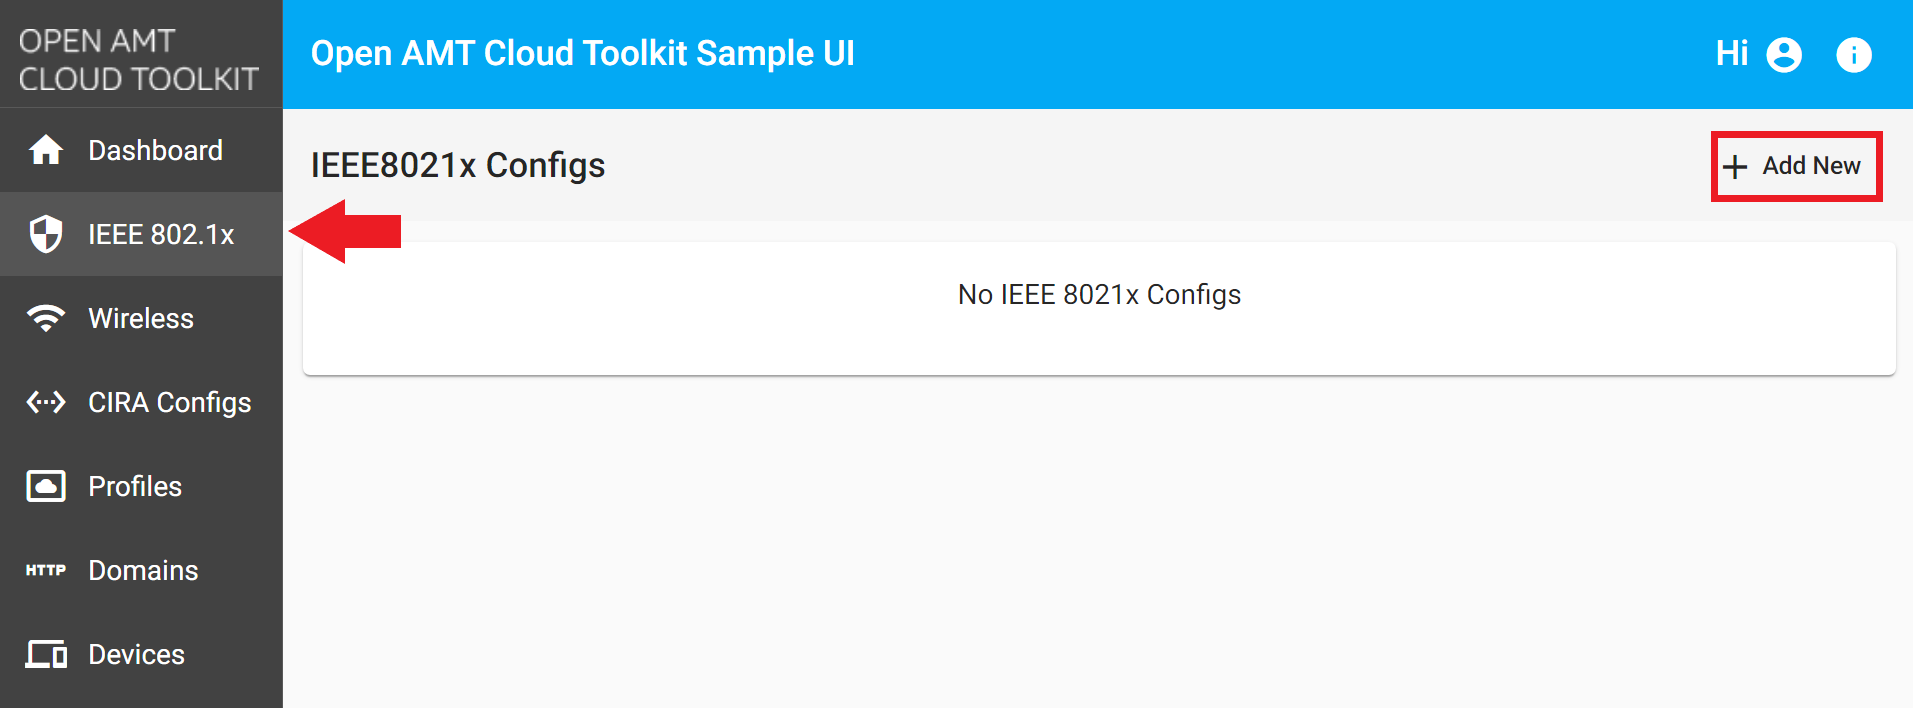Open the user account avatar icon
The width and height of the screenshot is (1913, 708).
click(x=1783, y=54)
